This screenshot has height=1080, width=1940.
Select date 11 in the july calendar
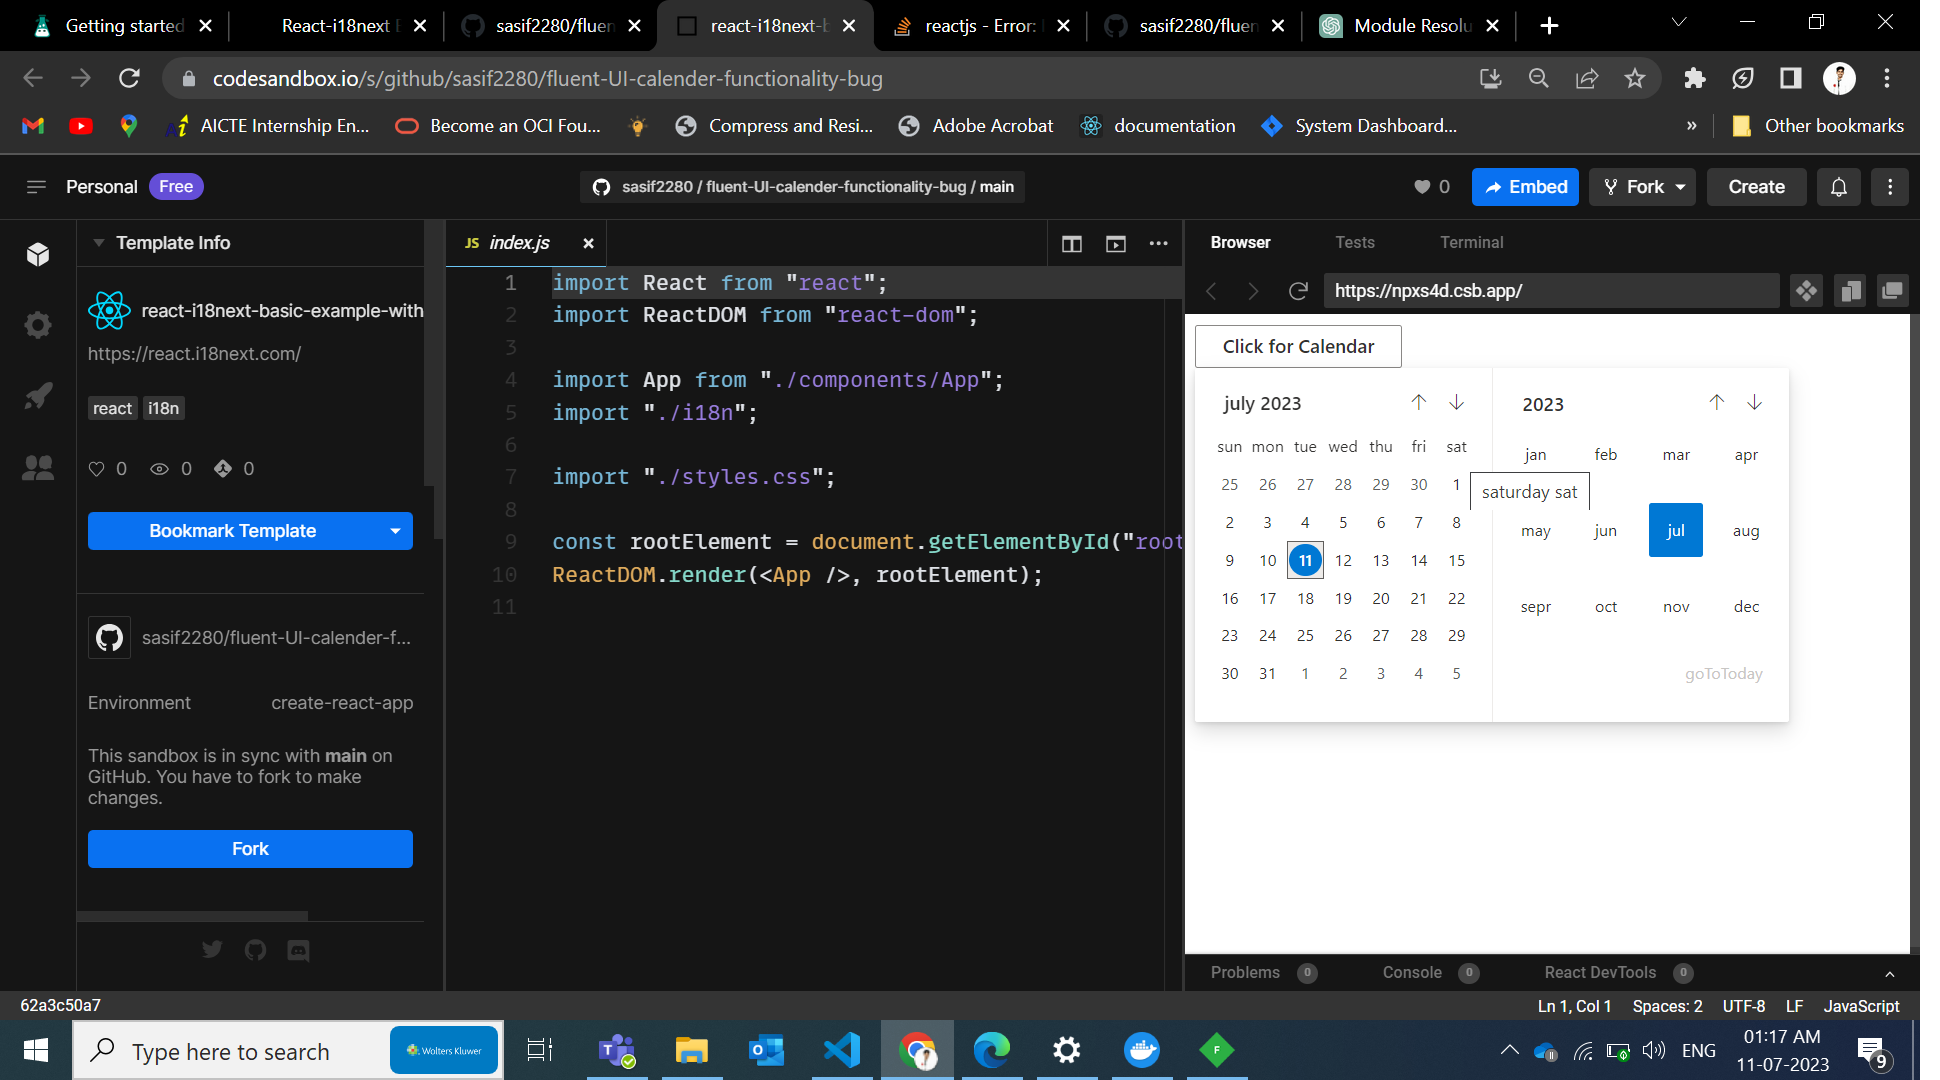[1305, 560]
